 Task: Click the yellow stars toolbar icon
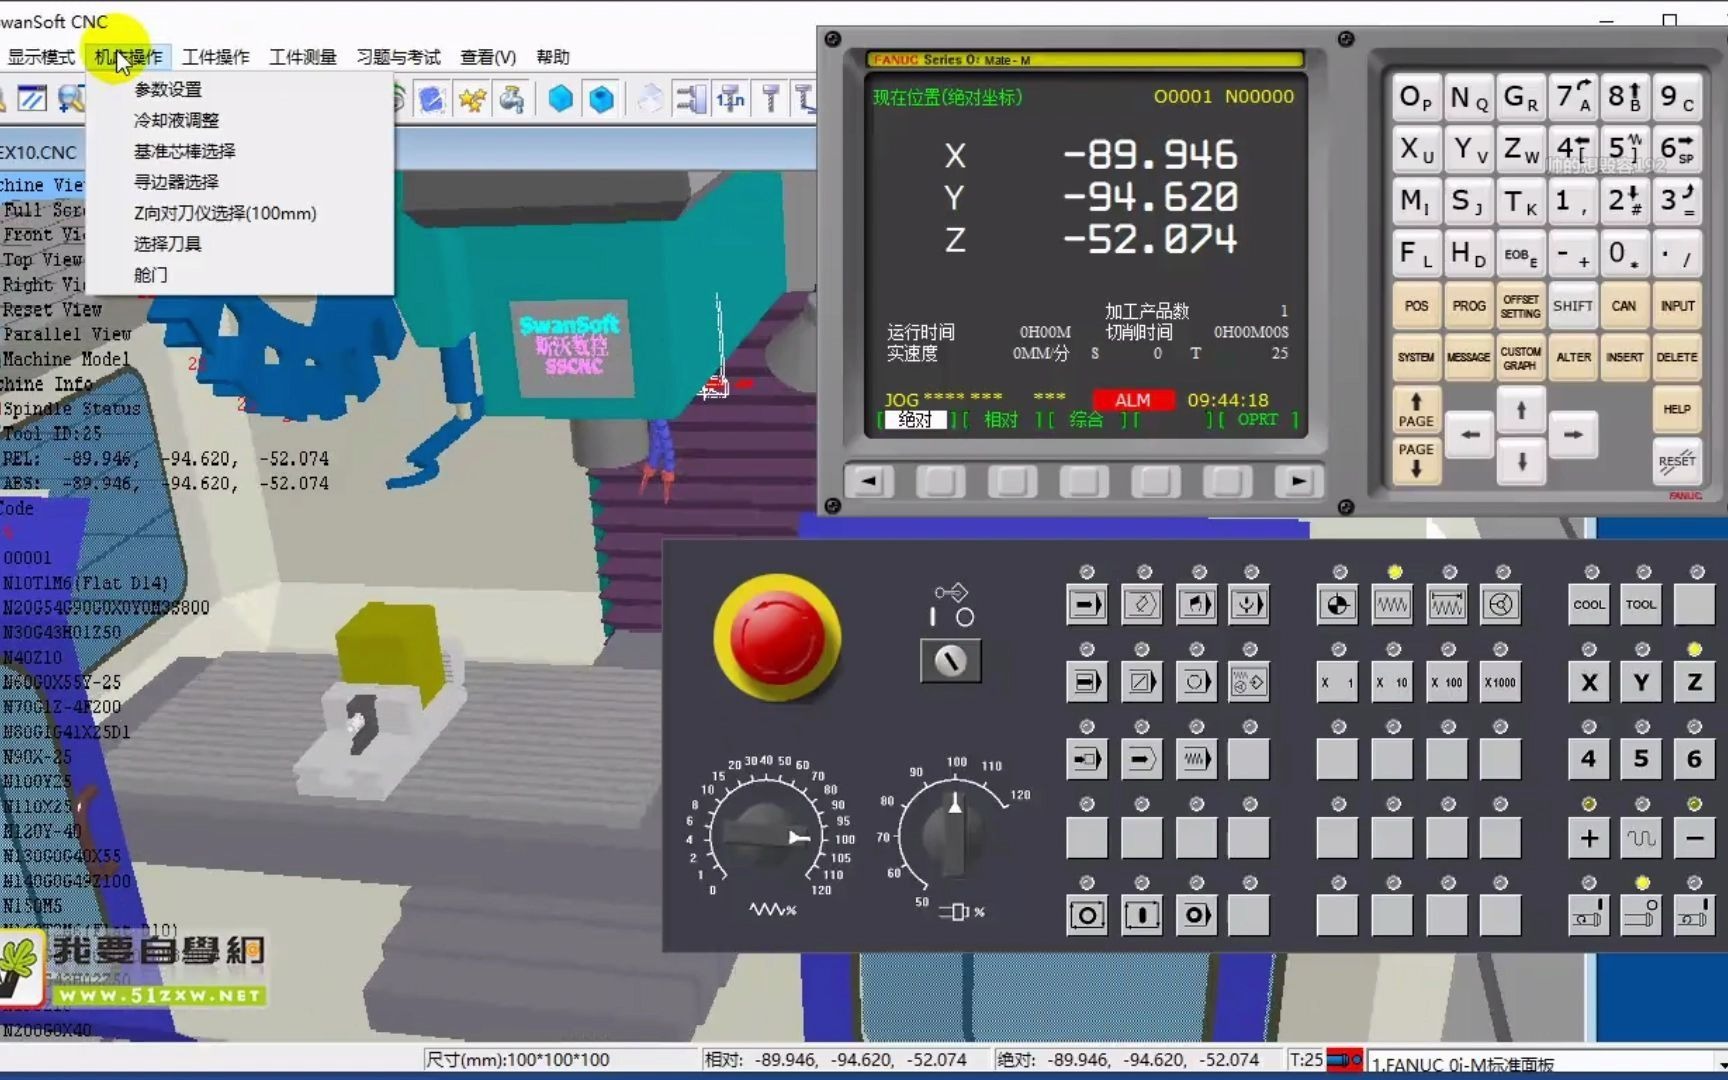click(x=472, y=99)
